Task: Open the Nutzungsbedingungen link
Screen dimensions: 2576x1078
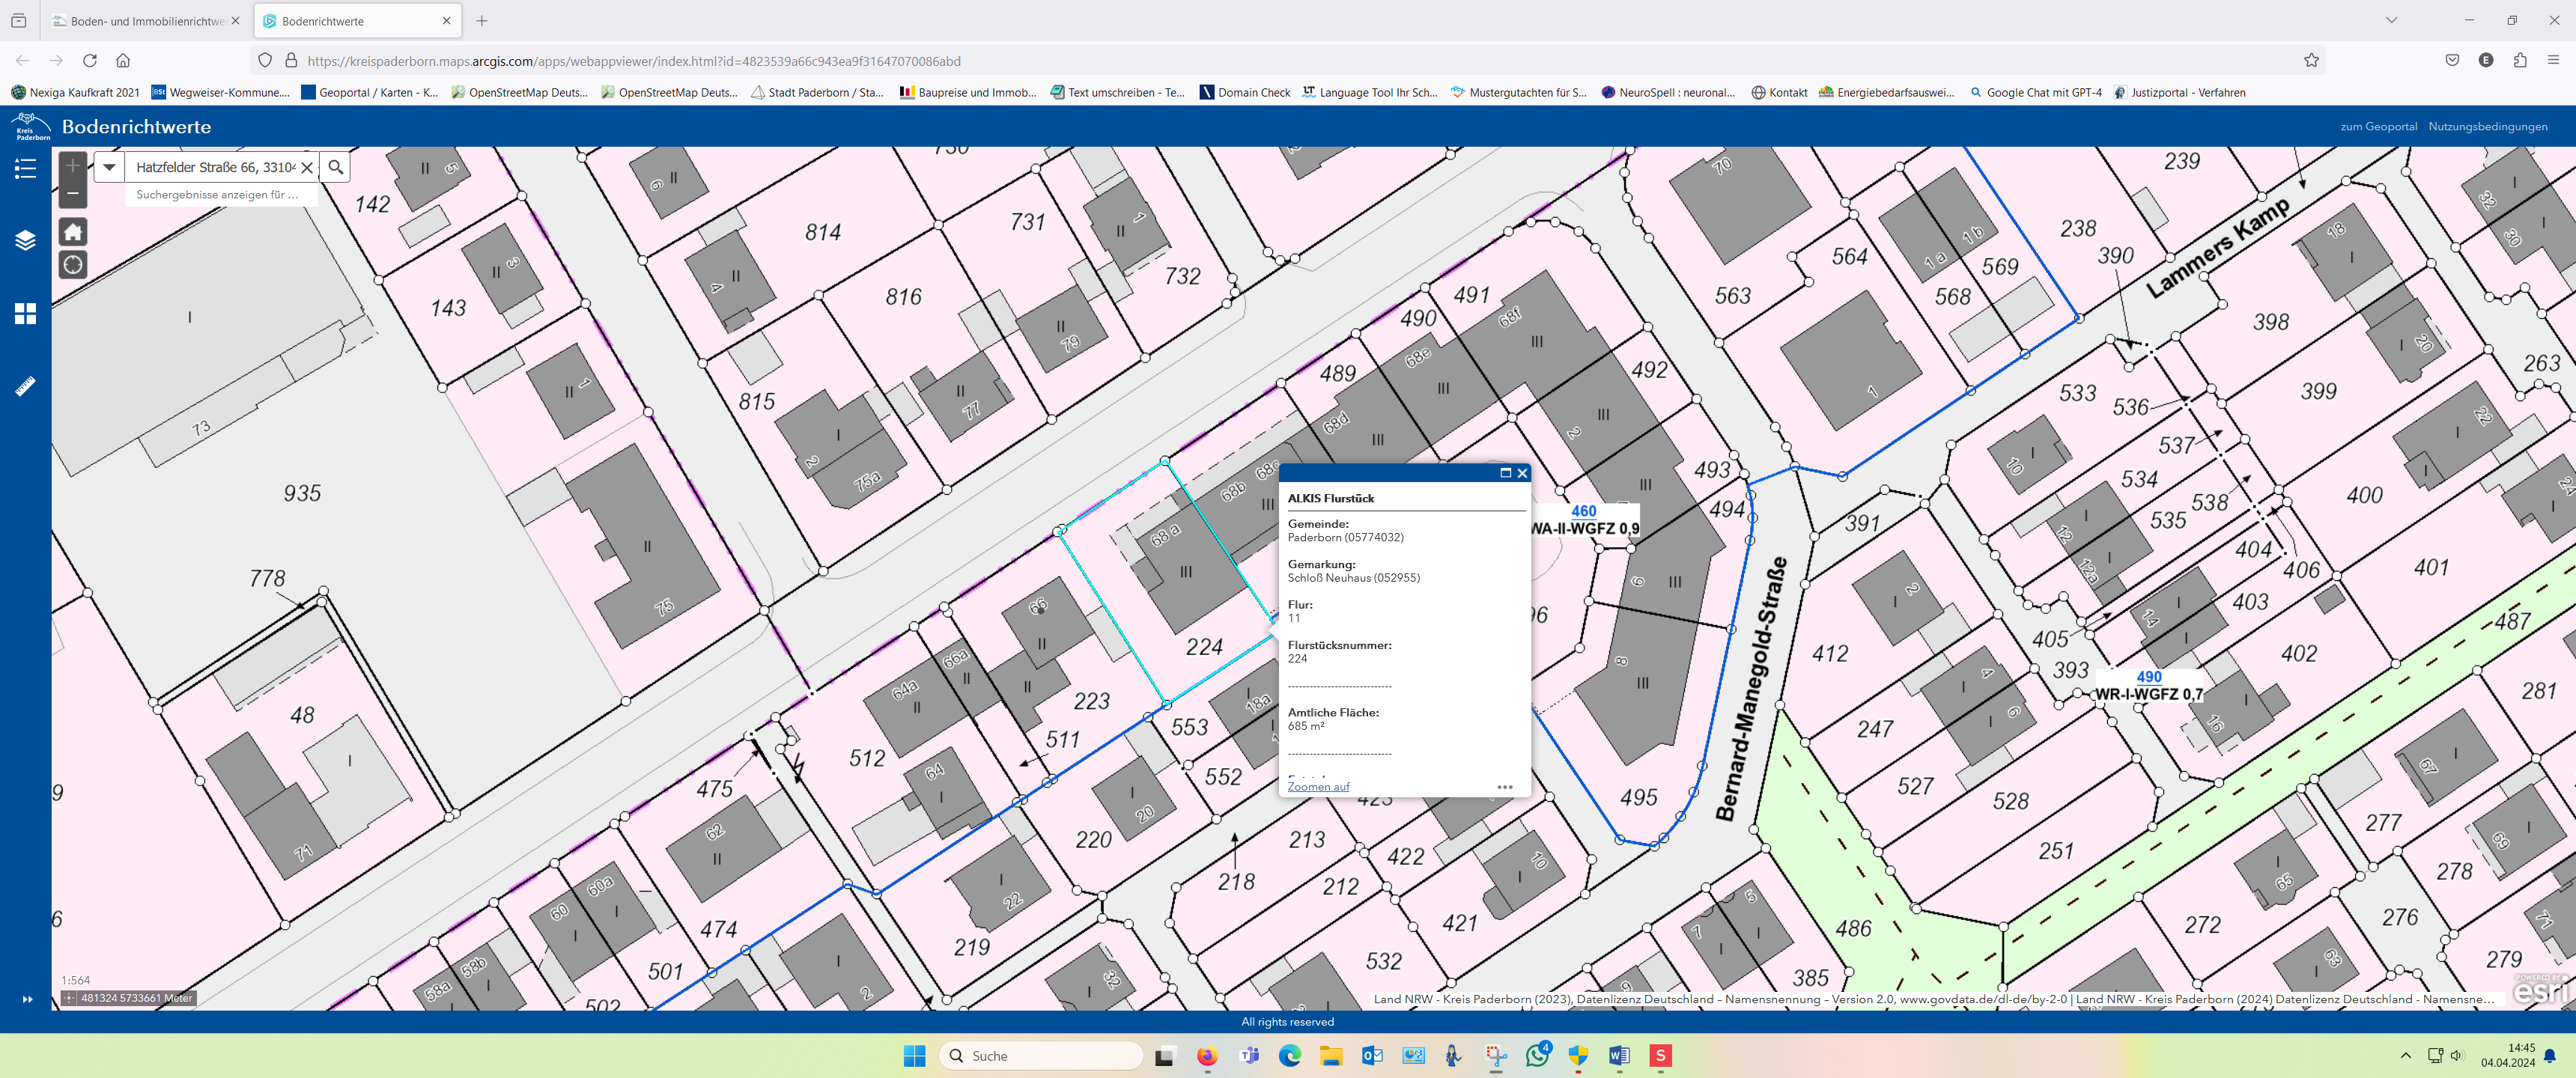Action: [2487, 126]
